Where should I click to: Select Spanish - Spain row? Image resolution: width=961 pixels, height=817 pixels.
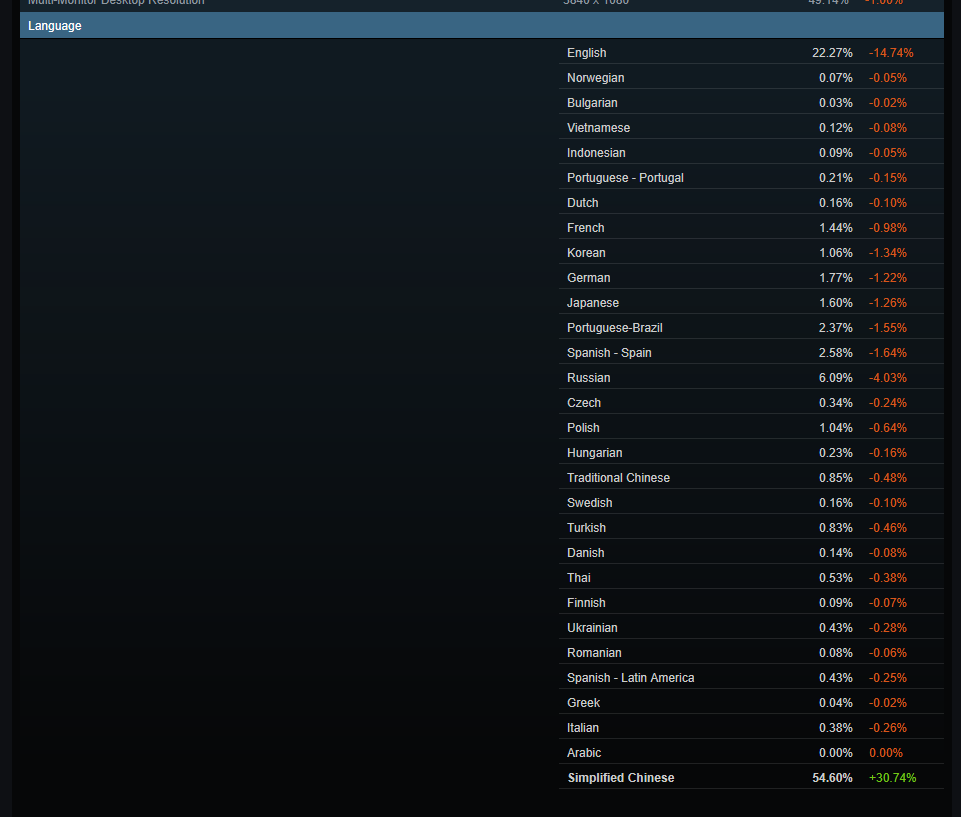coord(751,353)
